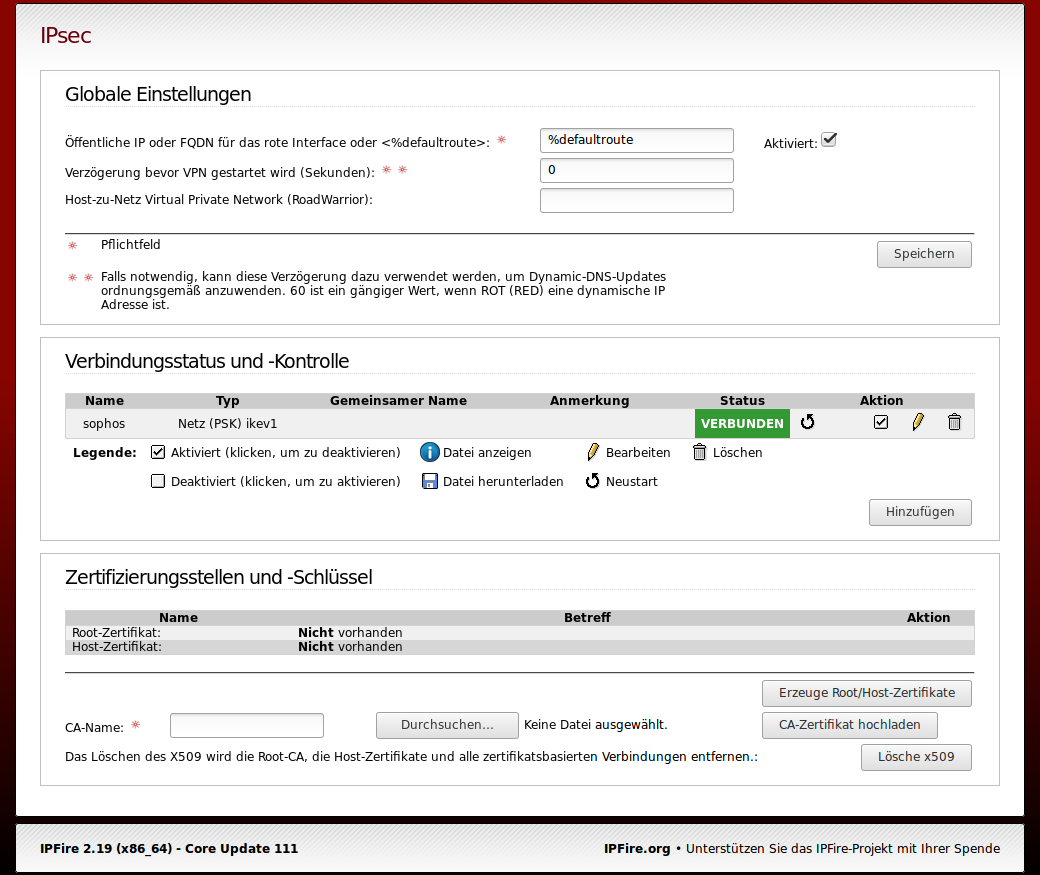
Task: Click Hinzufügen to add a connection
Action: tap(919, 512)
